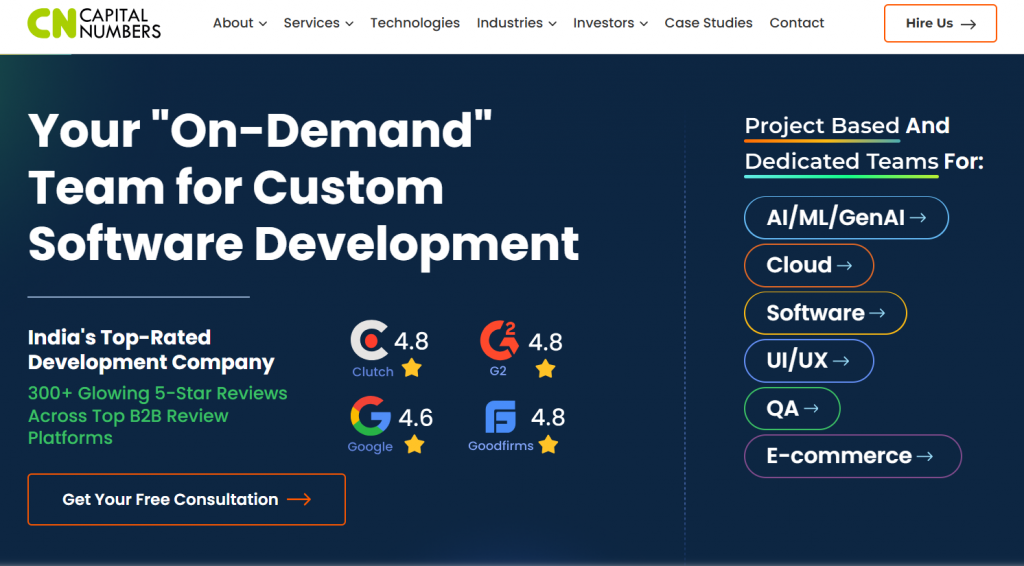The image size is (1024, 566).
Task: Expand the Services dropdown chevron
Action: point(349,24)
